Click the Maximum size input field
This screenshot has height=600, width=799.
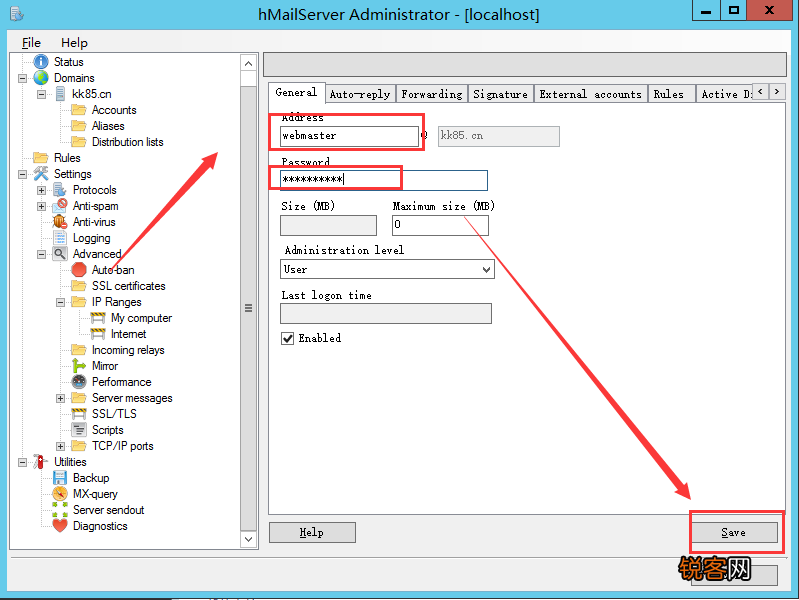pos(440,225)
